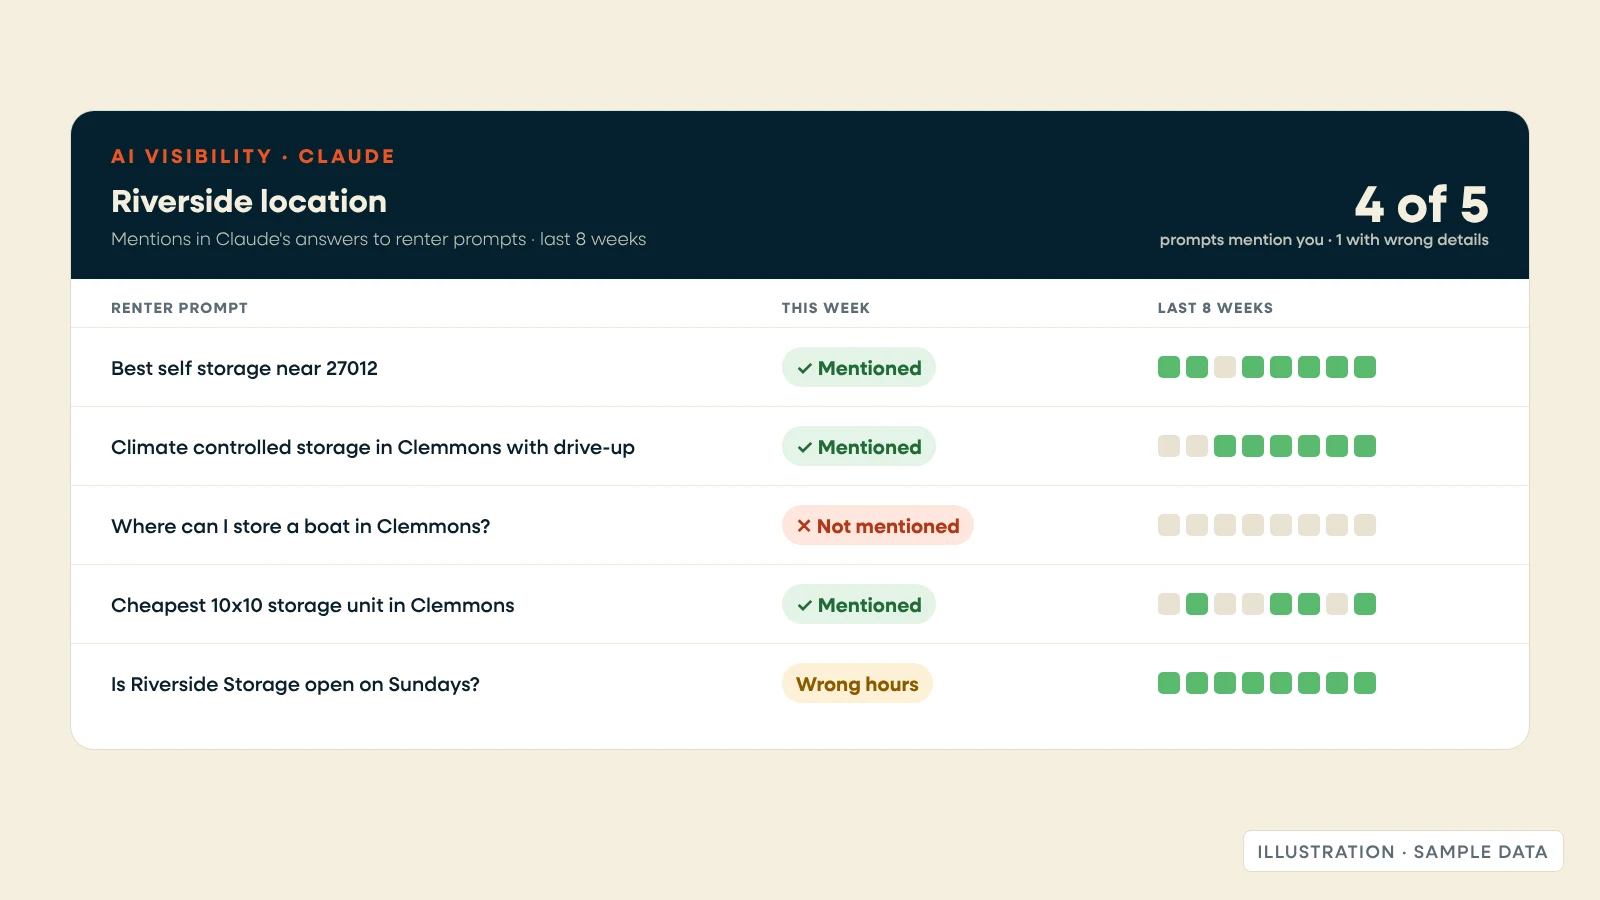
Task: Click the LAST 8 WEEKS column header
Action: coord(1215,308)
